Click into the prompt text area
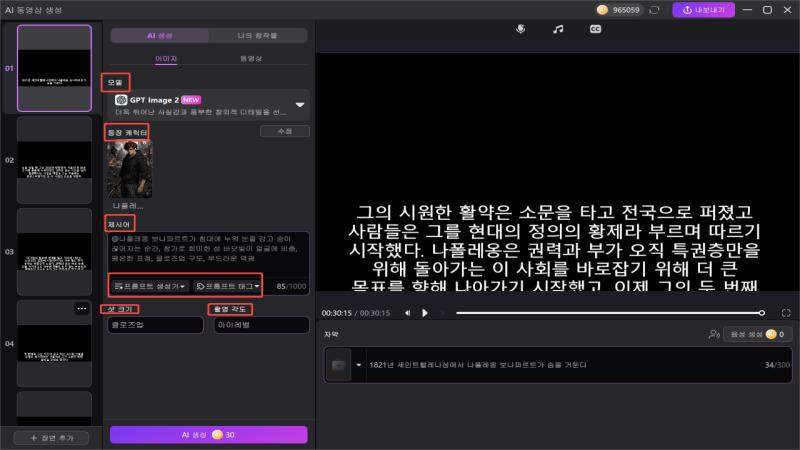The height and width of the screenshot is (450, 800). tap(208, 253)
